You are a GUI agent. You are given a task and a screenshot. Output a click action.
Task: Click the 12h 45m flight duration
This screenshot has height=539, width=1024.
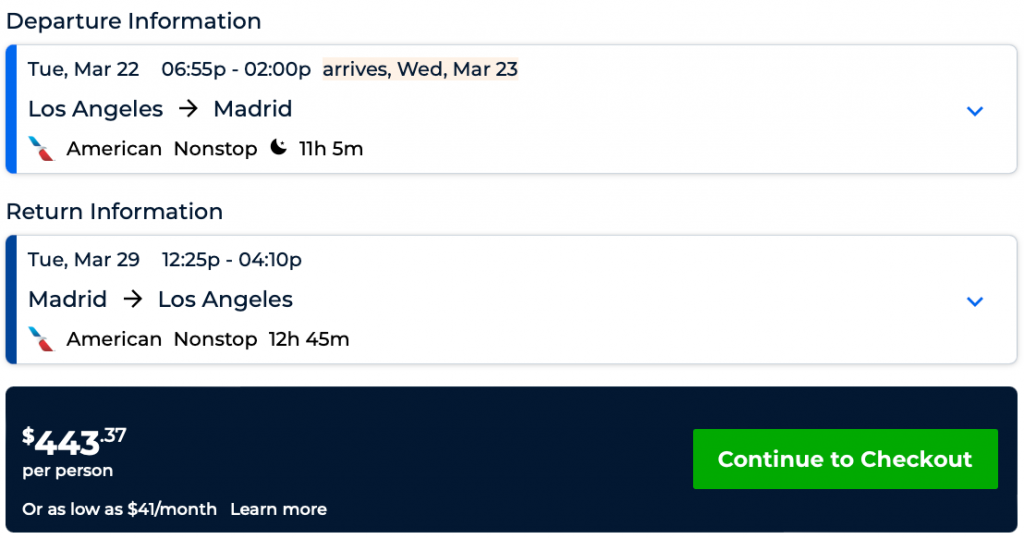pos(309,339)
